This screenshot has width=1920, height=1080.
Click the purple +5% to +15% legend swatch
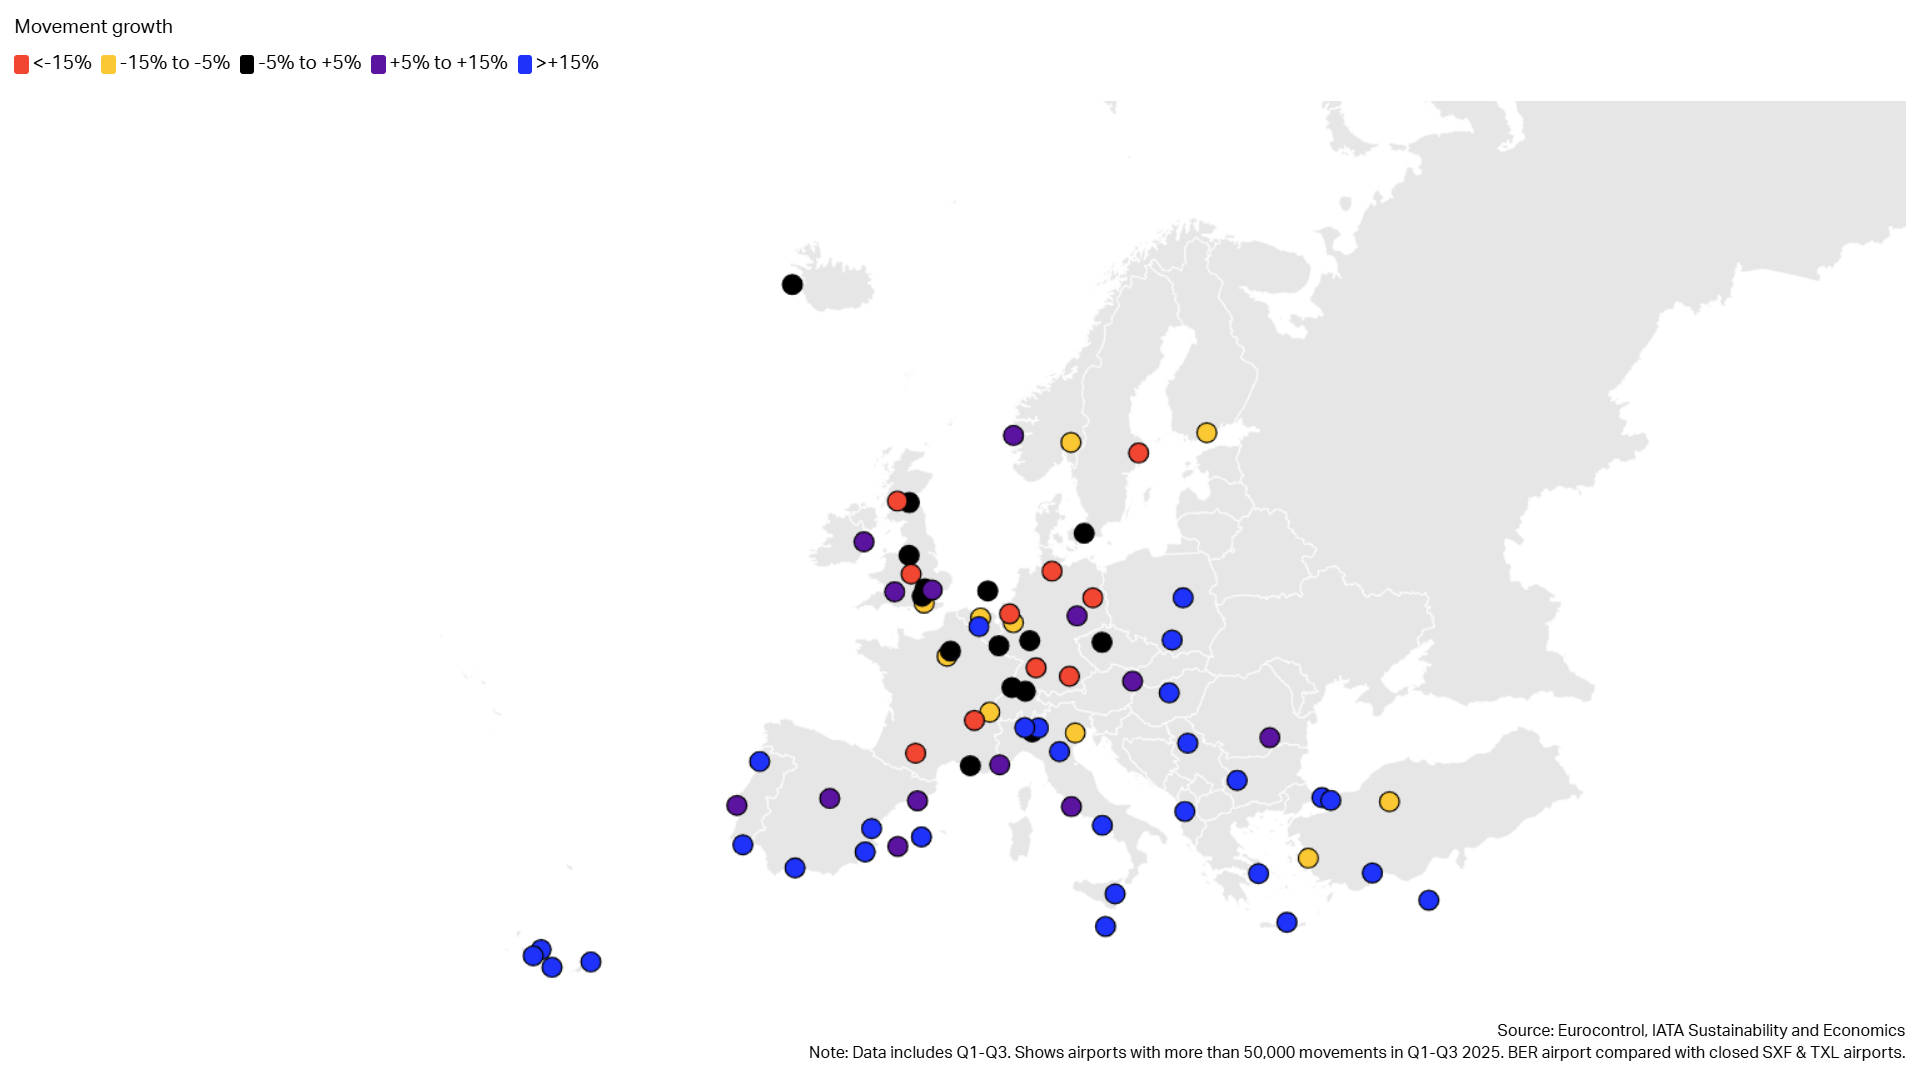tap(378, 64)
